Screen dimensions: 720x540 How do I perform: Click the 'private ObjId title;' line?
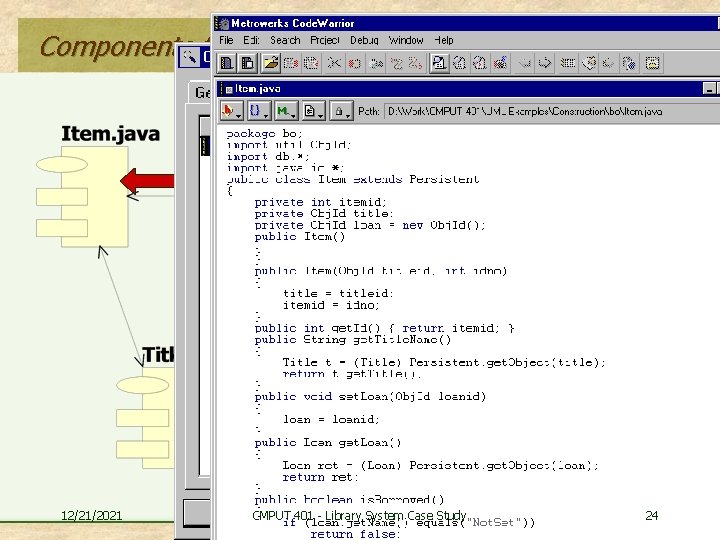tap(324, 214)
